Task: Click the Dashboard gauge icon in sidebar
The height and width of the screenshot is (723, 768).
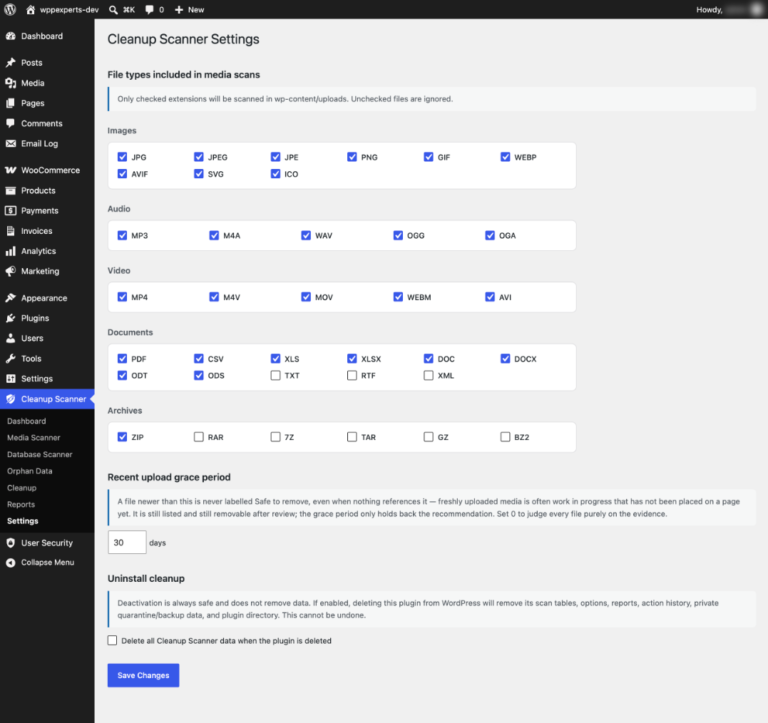Action: click(10, 36)
